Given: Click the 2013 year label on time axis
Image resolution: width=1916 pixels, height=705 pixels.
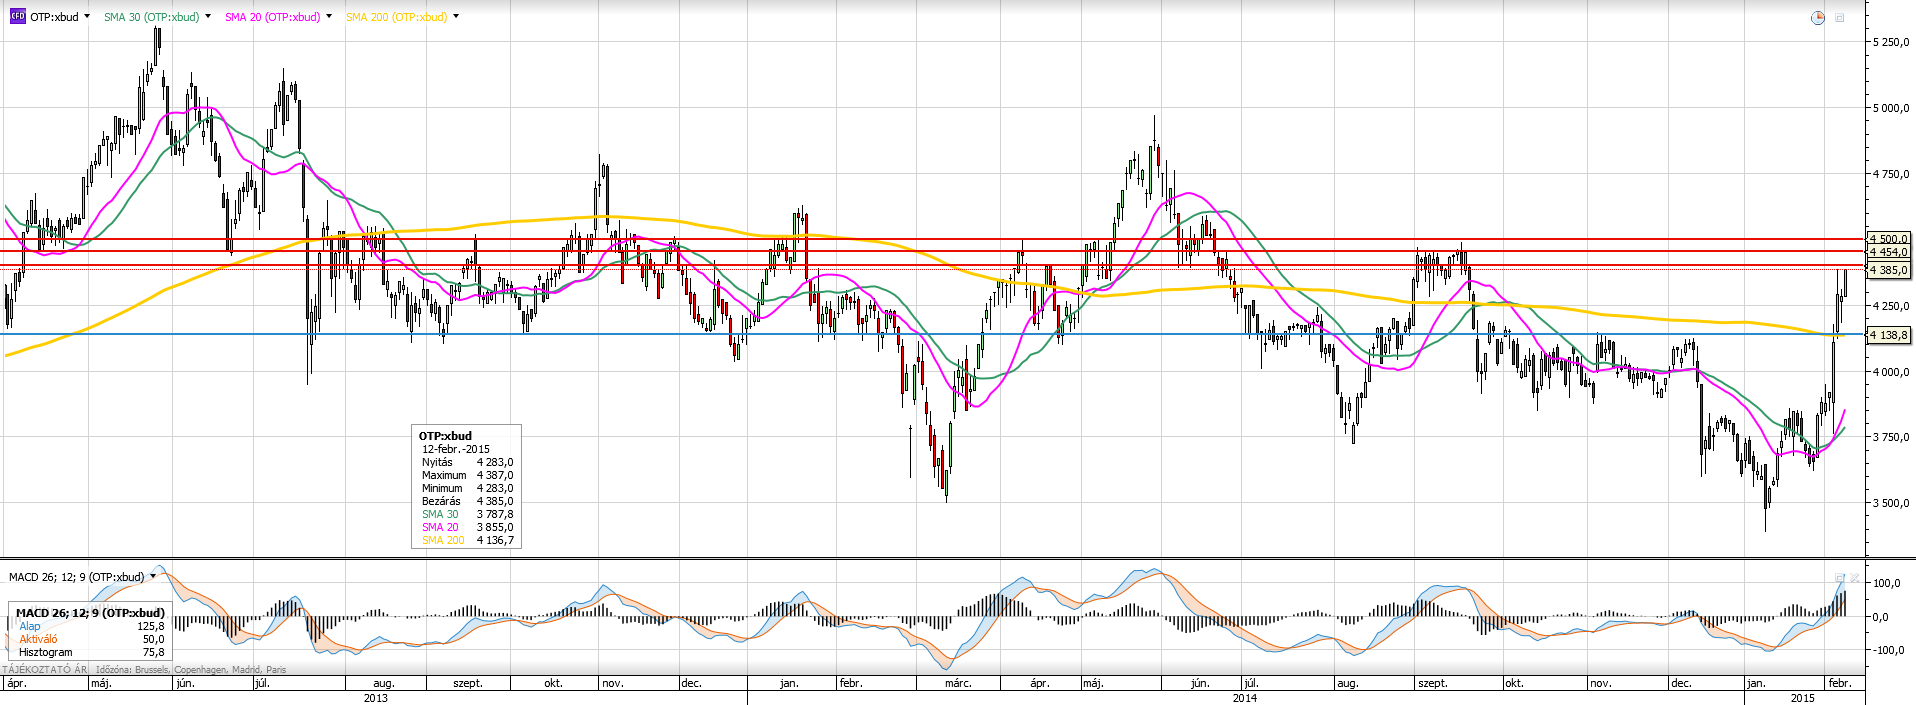Looking at the screenshot, I should [376, 698].
